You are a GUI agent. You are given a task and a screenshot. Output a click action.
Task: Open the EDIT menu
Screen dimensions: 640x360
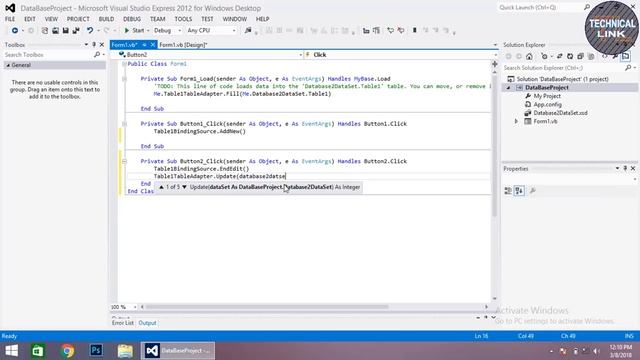click(30, 19)
